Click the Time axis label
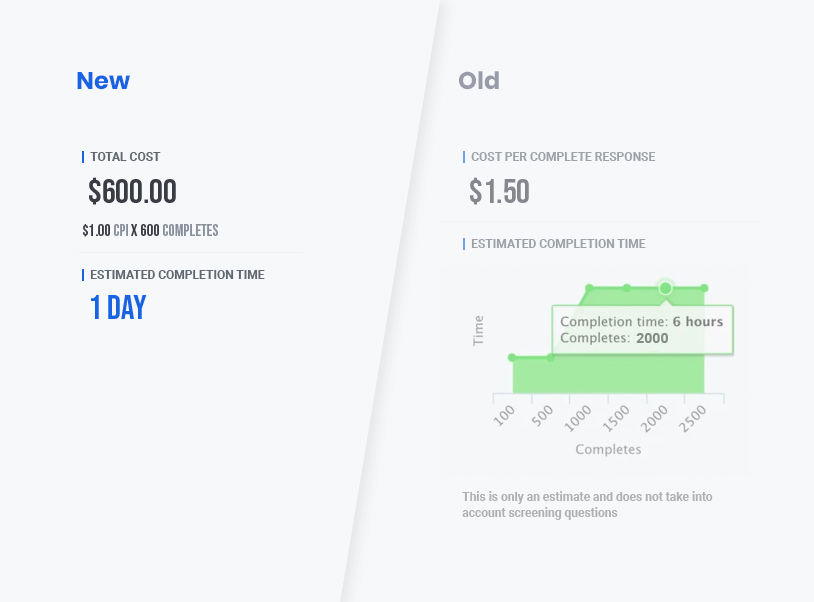 pyautogui.click(x=478, y=331)
